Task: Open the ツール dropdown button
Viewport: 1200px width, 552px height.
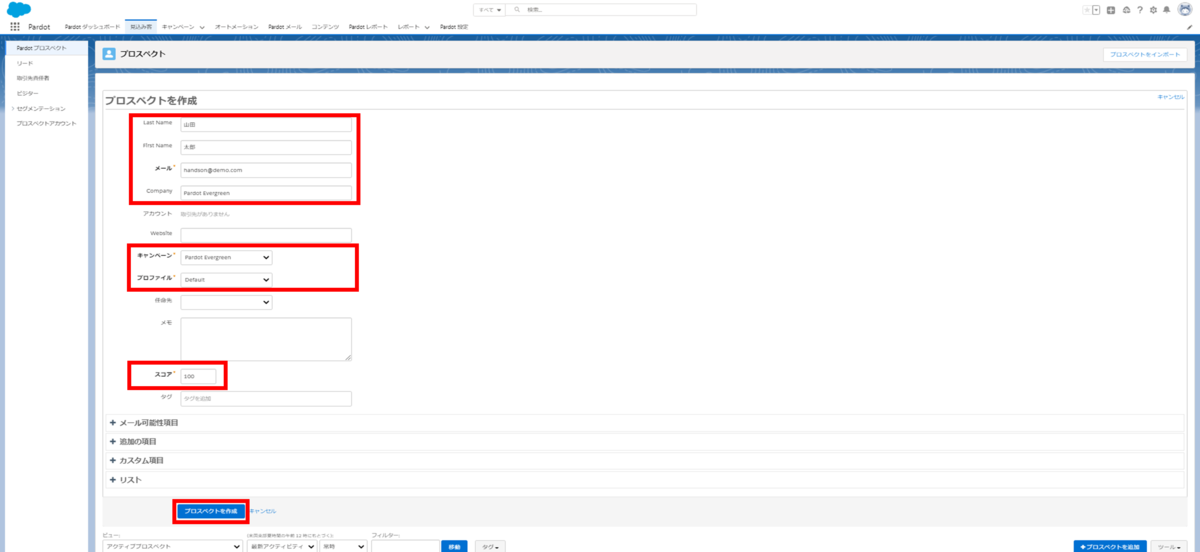Action: 1167,547
